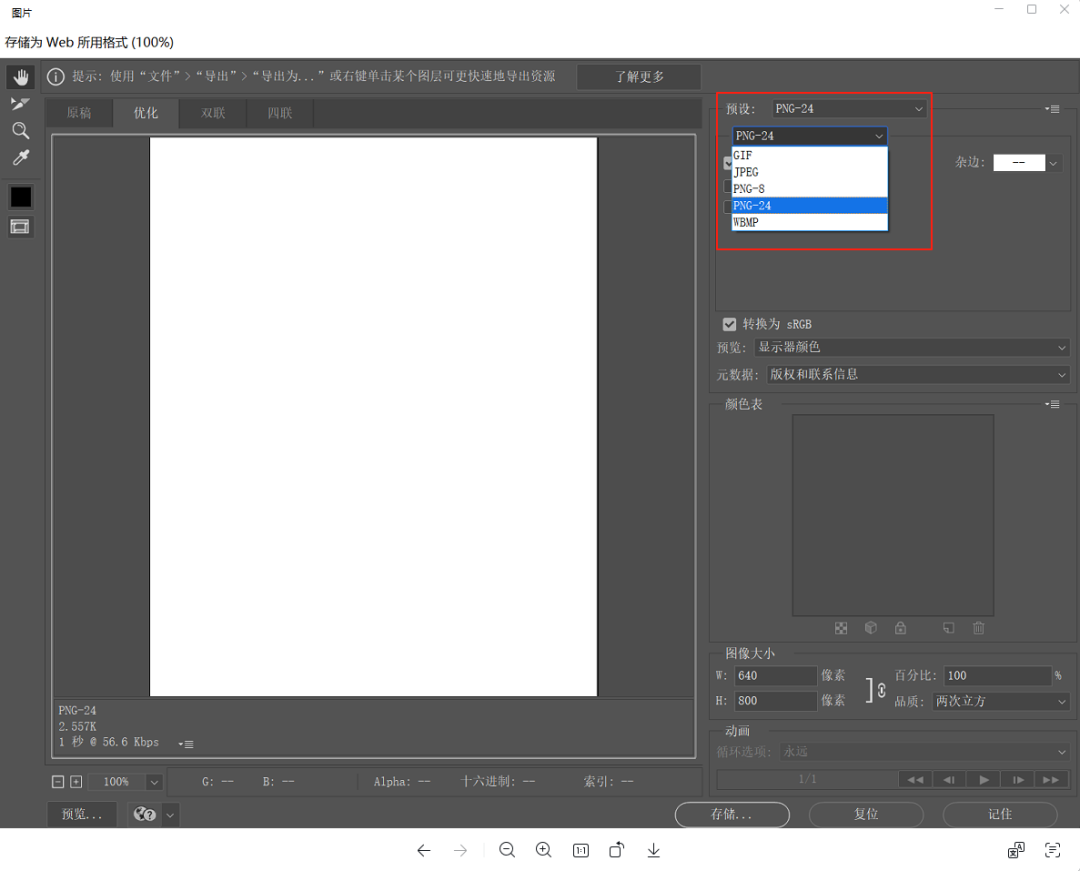Click the zoom in magnifier icon
The height and width of the screenshot is (871, 1080).
point(543,850)
